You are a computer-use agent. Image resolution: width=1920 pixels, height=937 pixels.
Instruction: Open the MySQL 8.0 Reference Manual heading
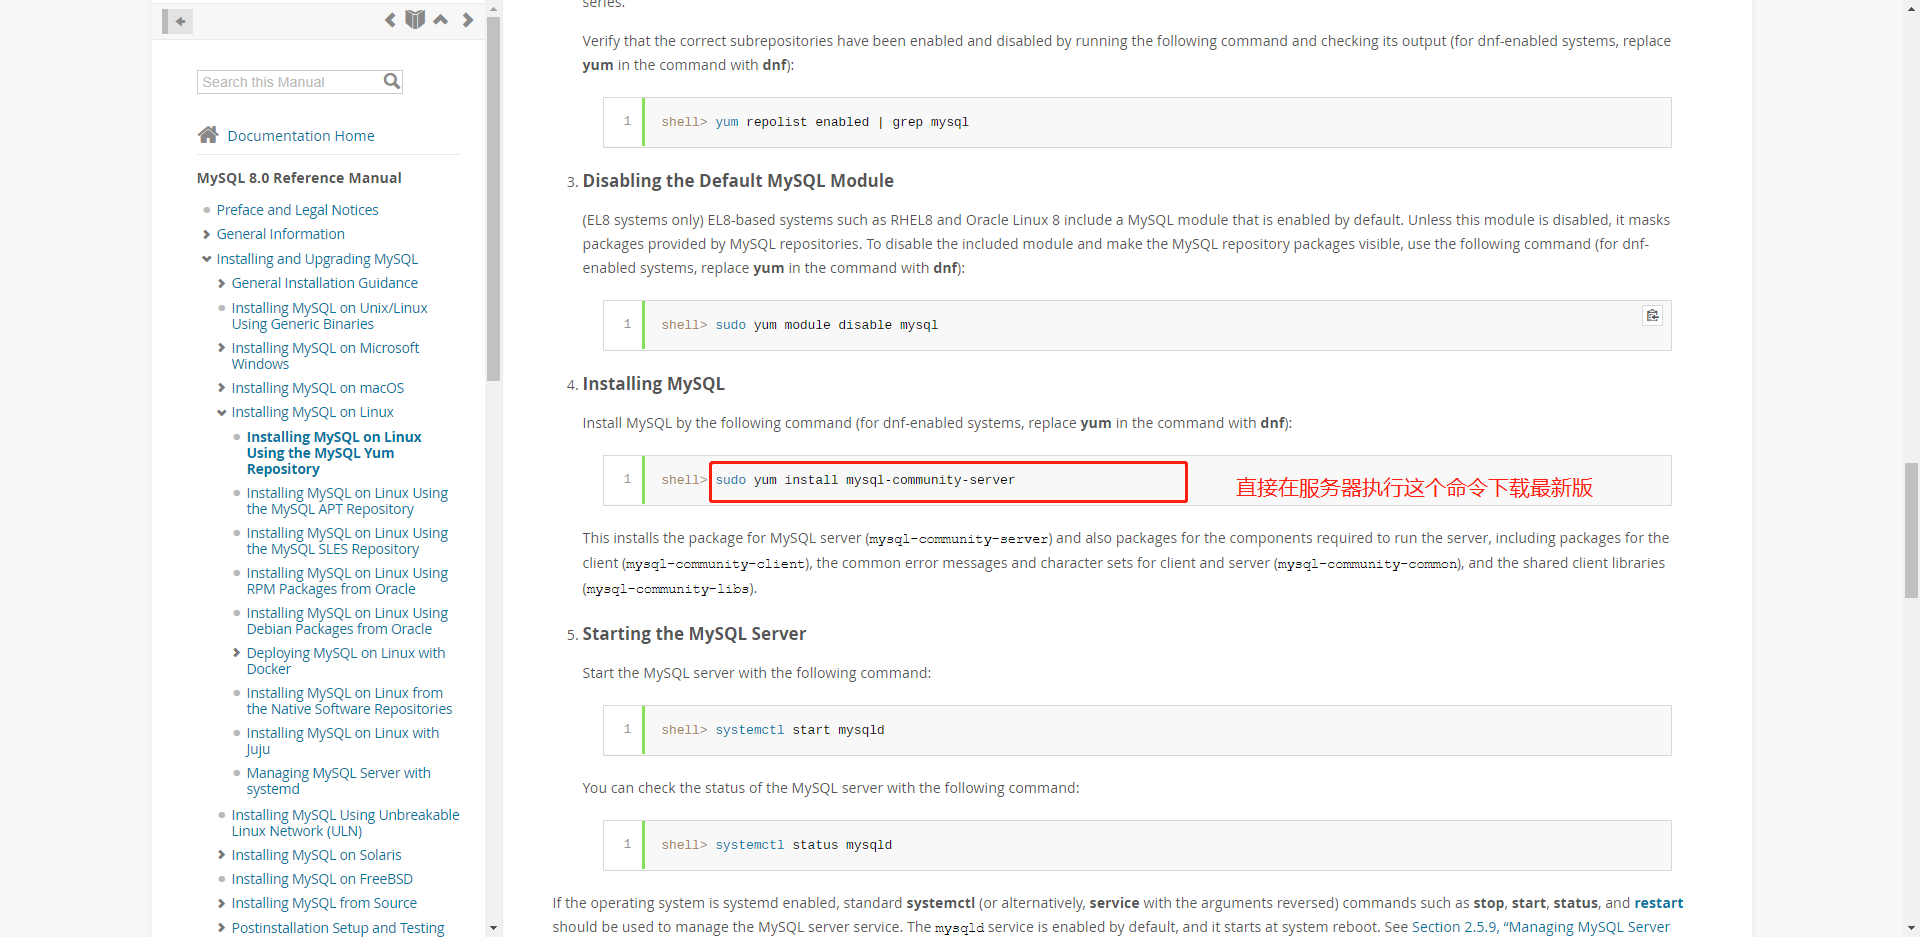(x=299, y=177)
